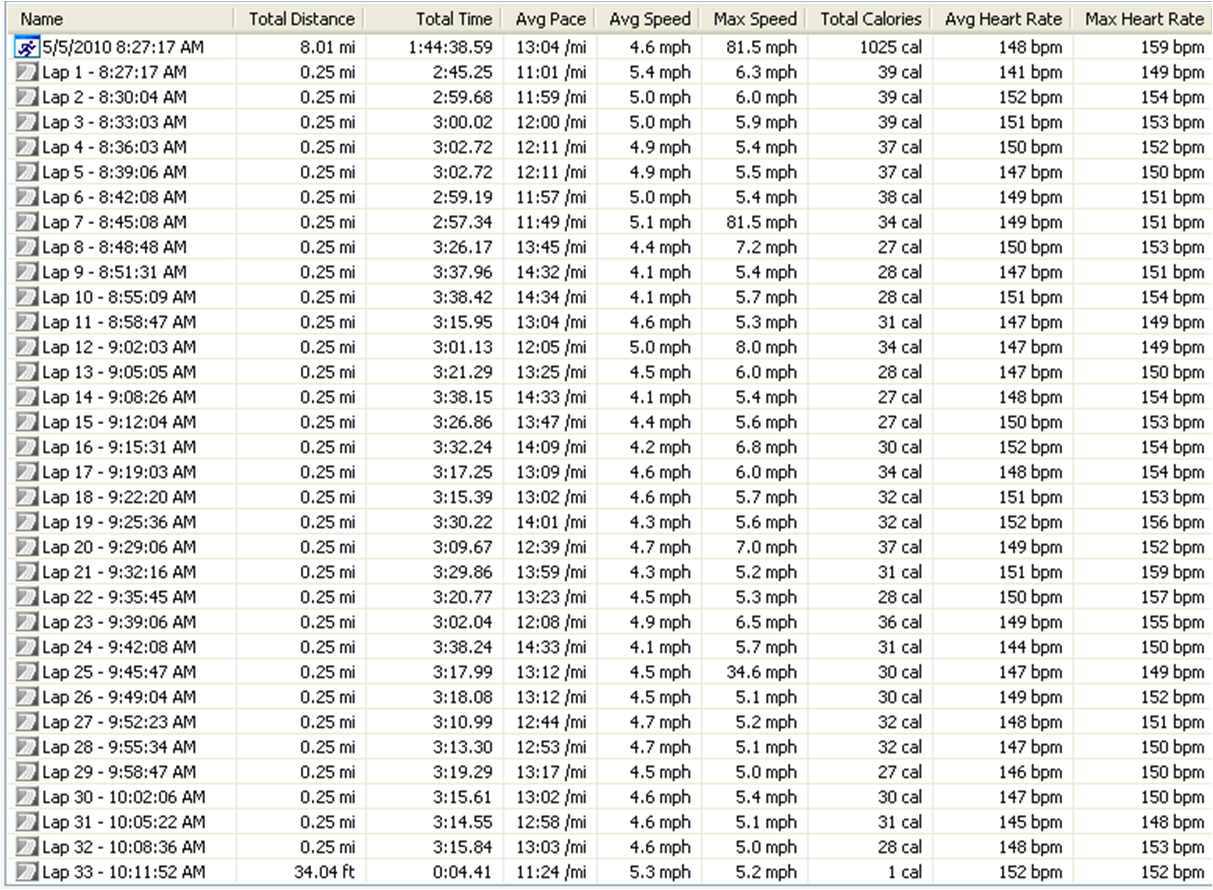
Task: Sort by the Total Time column header
Action: pos(434,19)
